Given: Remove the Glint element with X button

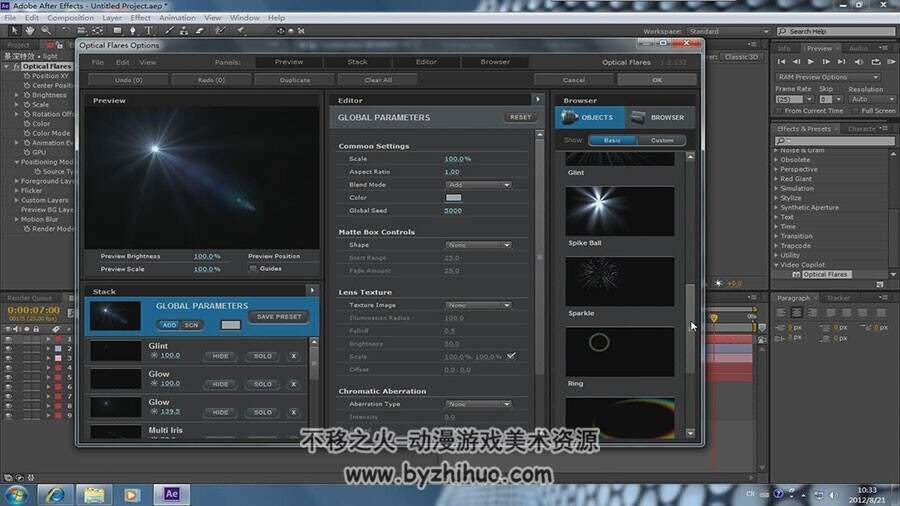Looking at the screenshot, I should [x=293, y=356].
